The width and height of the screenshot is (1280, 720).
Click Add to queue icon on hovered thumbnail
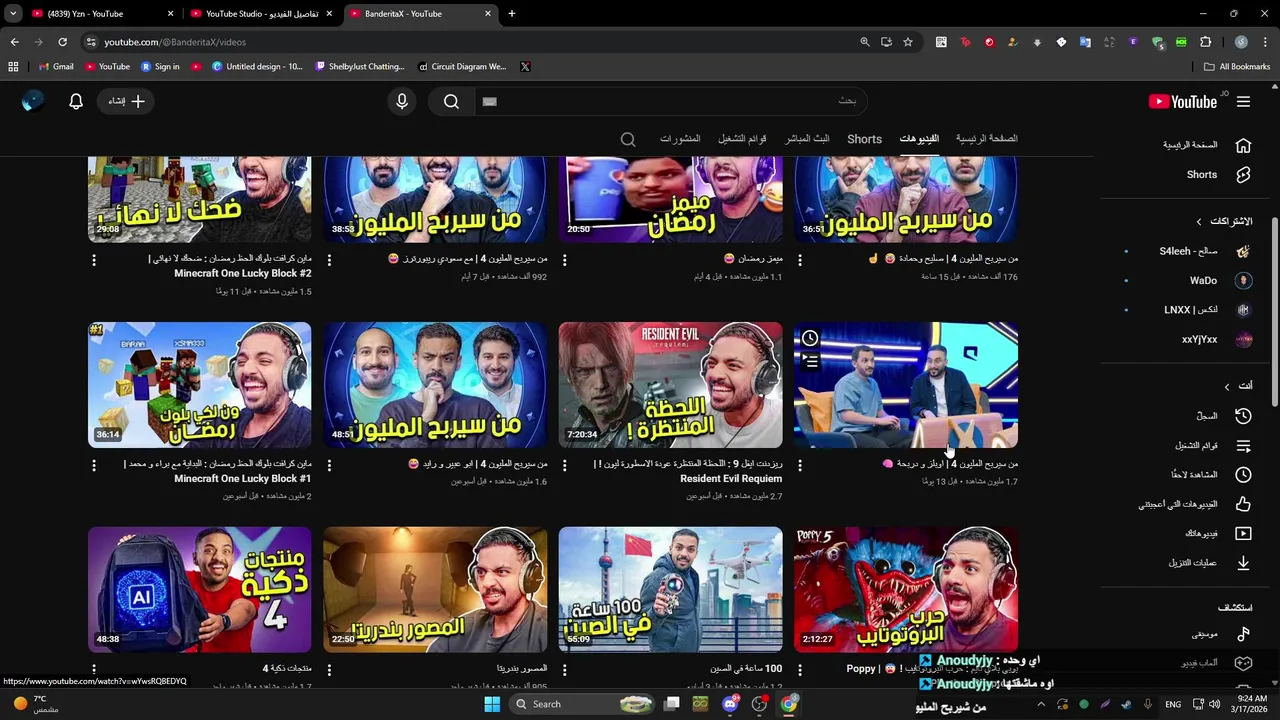810,361
